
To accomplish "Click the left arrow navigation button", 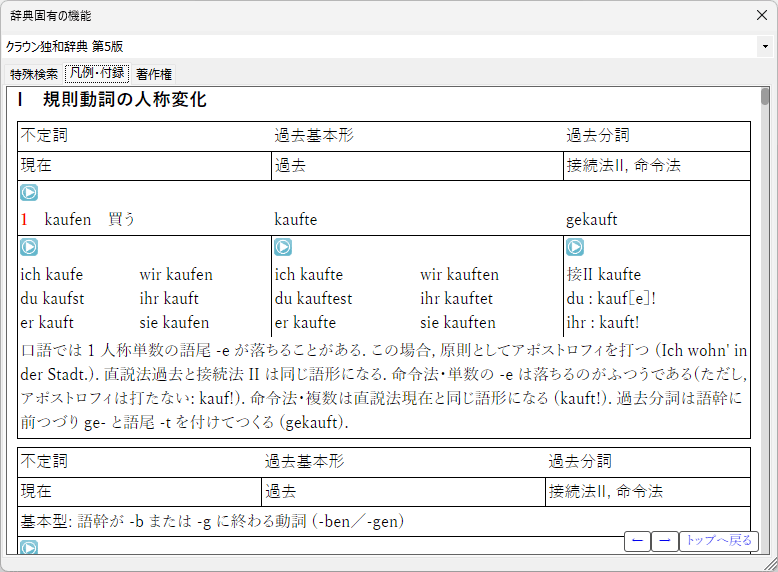I will coord(636,541).
